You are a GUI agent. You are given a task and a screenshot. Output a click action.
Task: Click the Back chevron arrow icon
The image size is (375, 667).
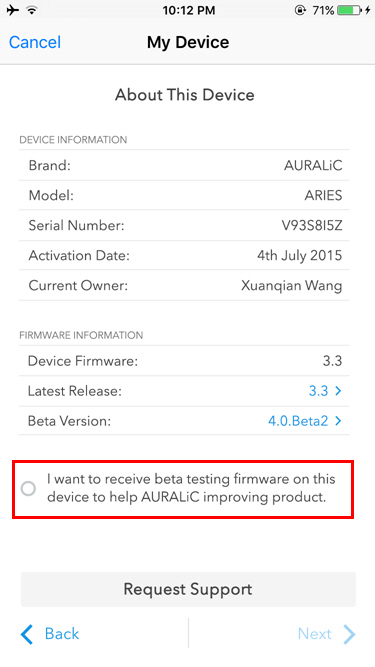tap(26, 634)
